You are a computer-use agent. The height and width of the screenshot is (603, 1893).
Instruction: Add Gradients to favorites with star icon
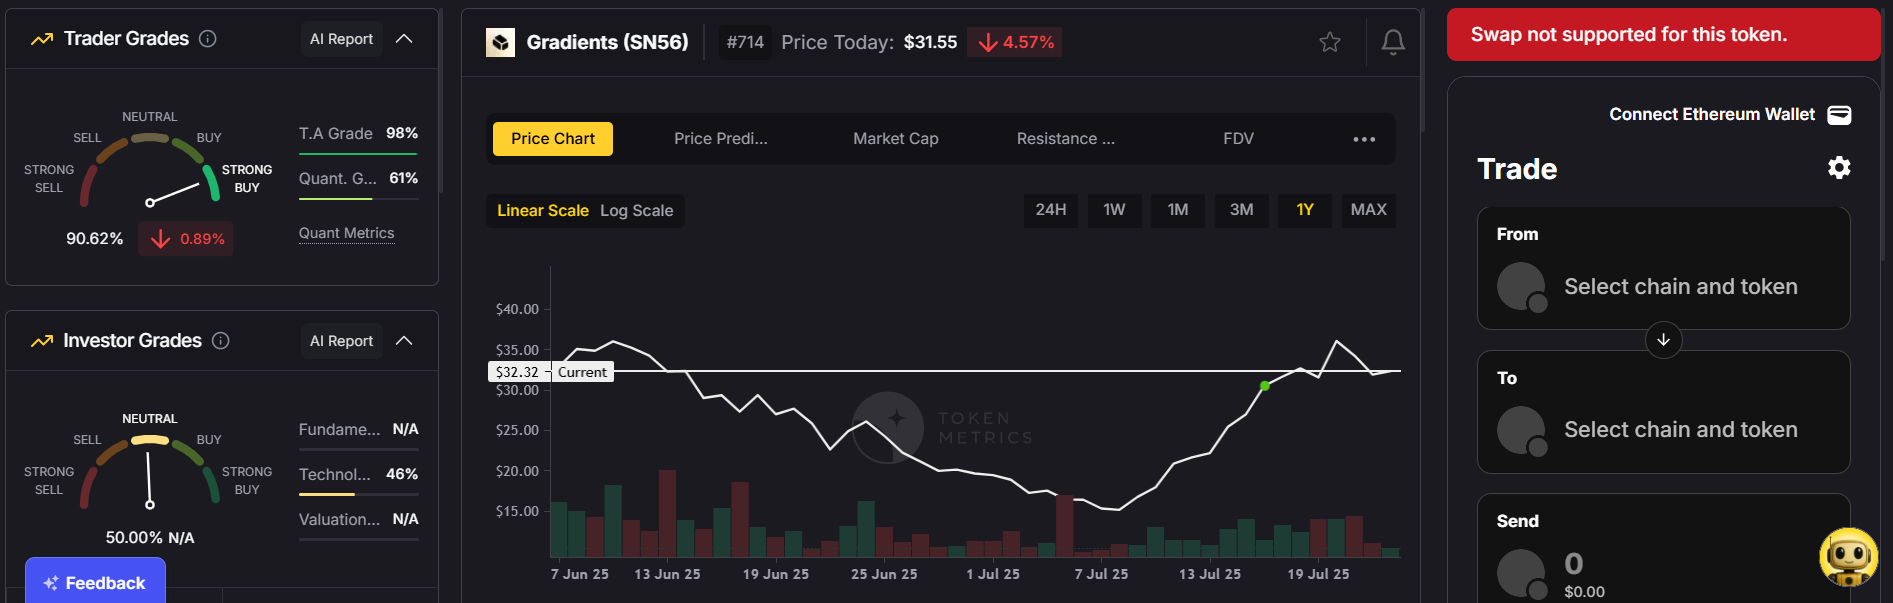point(1329,42)
